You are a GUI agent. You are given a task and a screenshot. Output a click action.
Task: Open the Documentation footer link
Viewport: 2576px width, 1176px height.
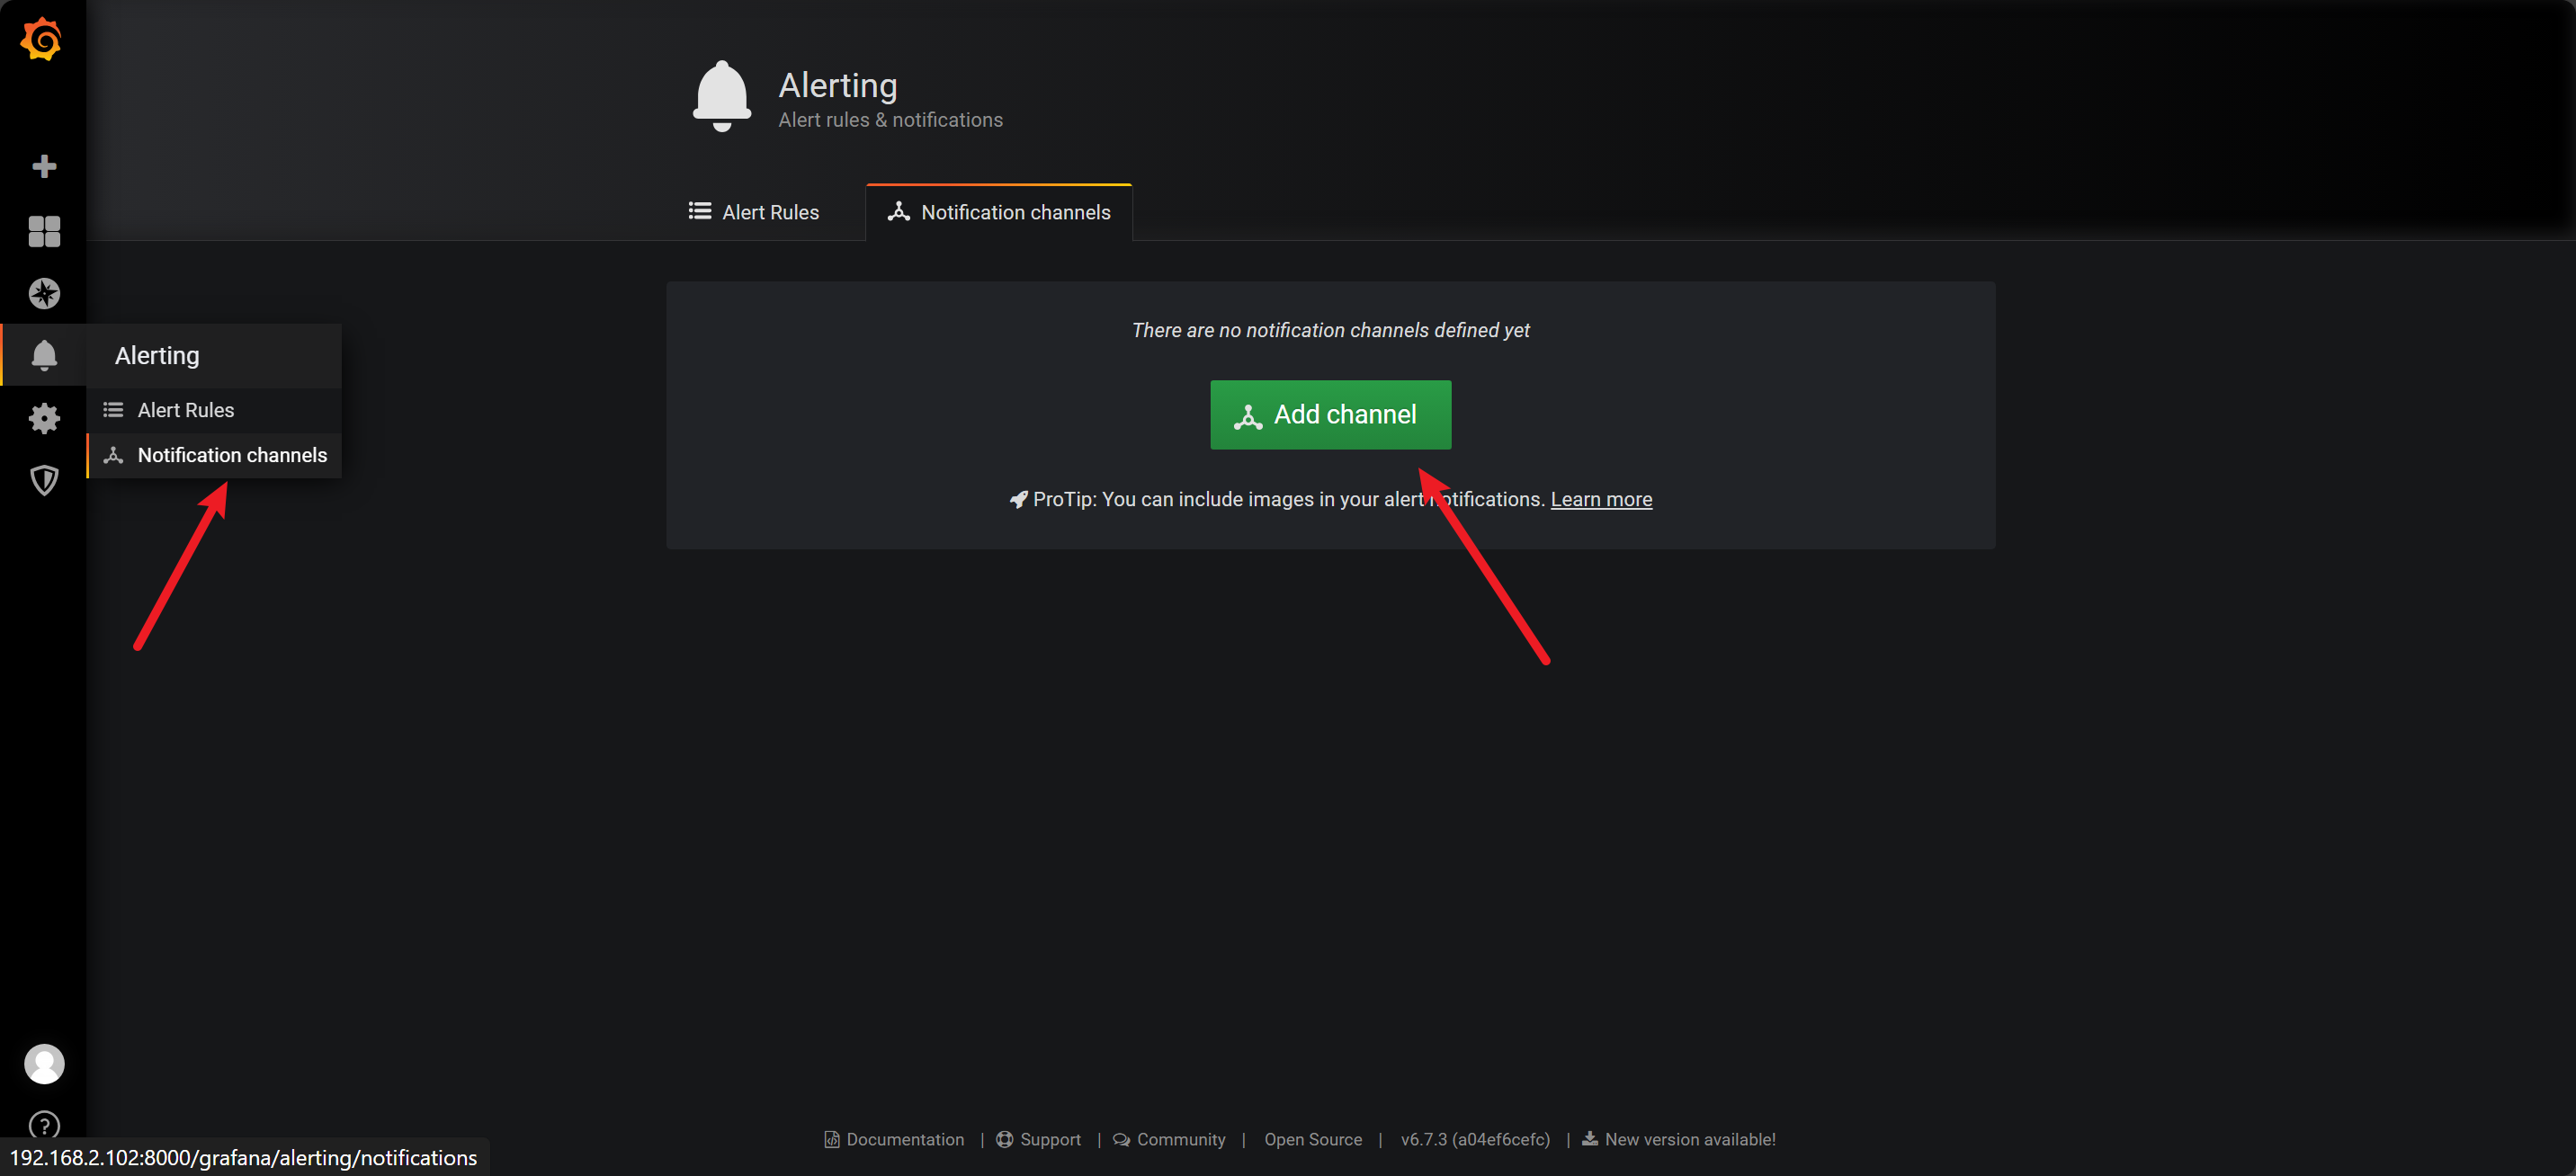(x=904, y=1139)
